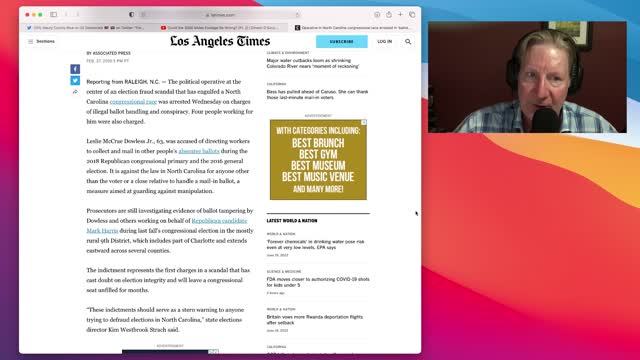The image size is (640, 360).
Task: Show the Safari tab overview
Action: click(412, 14)
